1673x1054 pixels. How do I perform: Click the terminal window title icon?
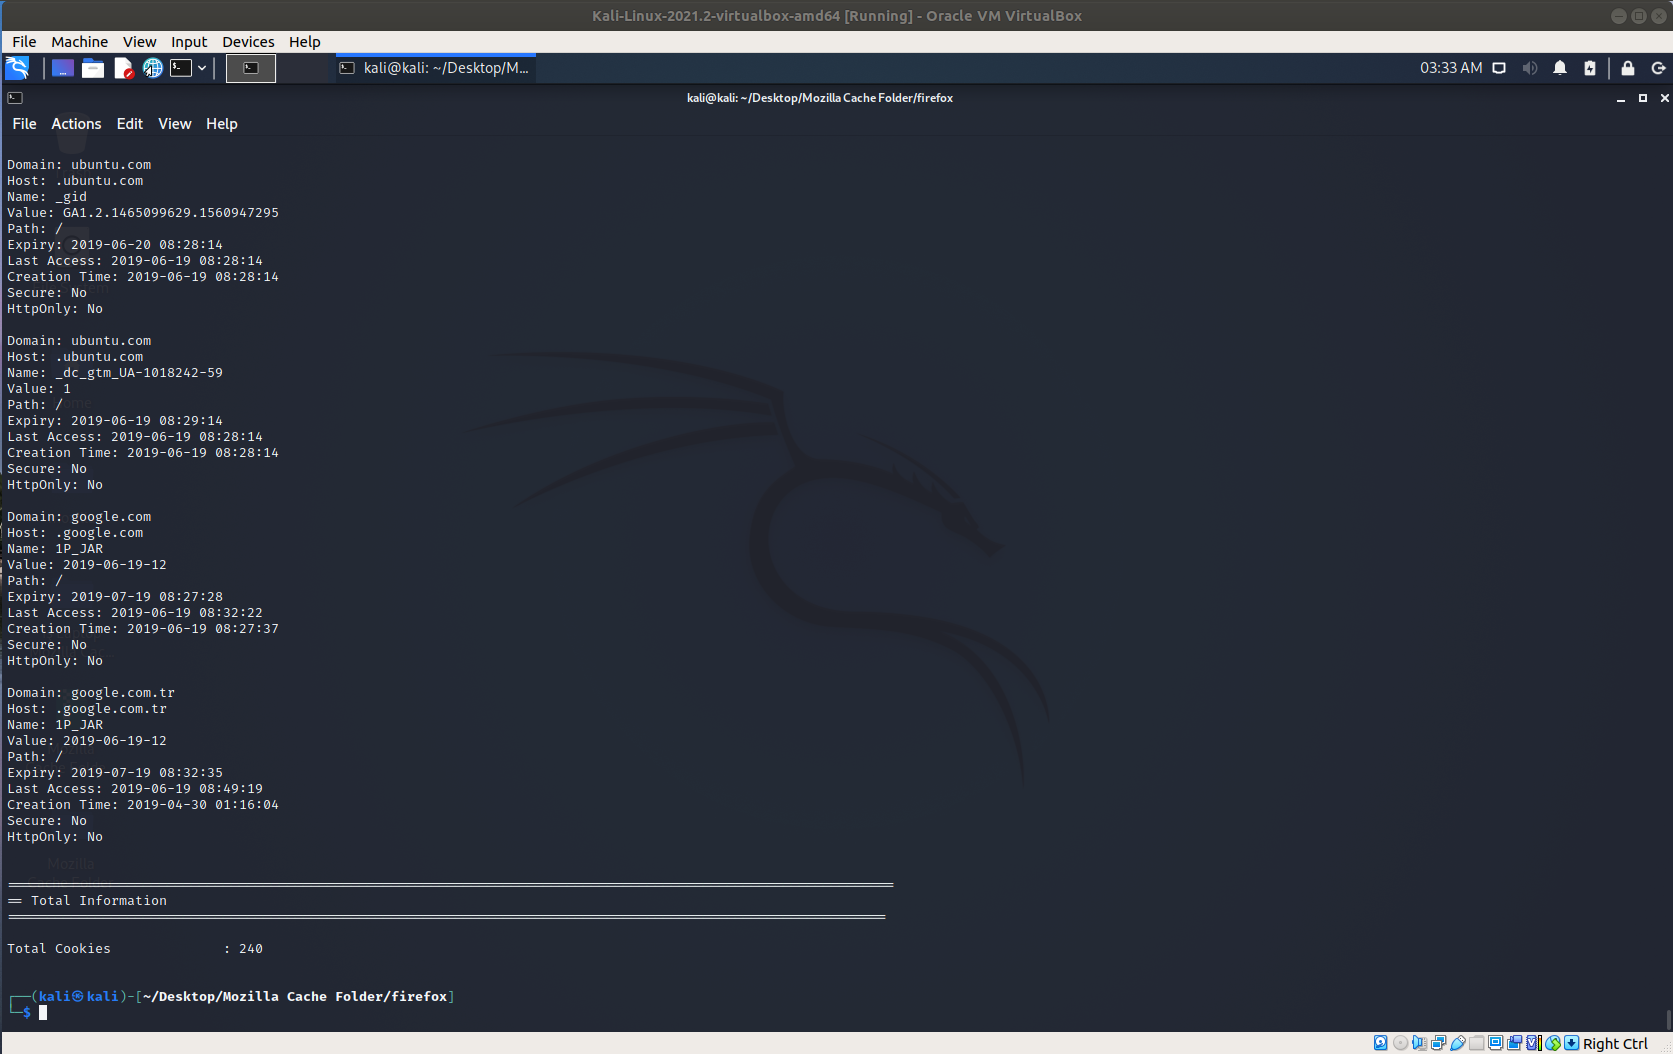pyautogui.click(x=15, y=98)
